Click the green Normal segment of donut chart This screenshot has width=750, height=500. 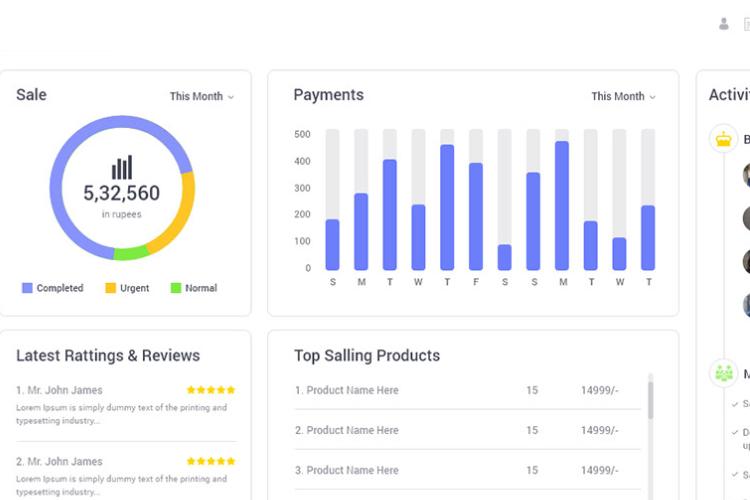131,253
